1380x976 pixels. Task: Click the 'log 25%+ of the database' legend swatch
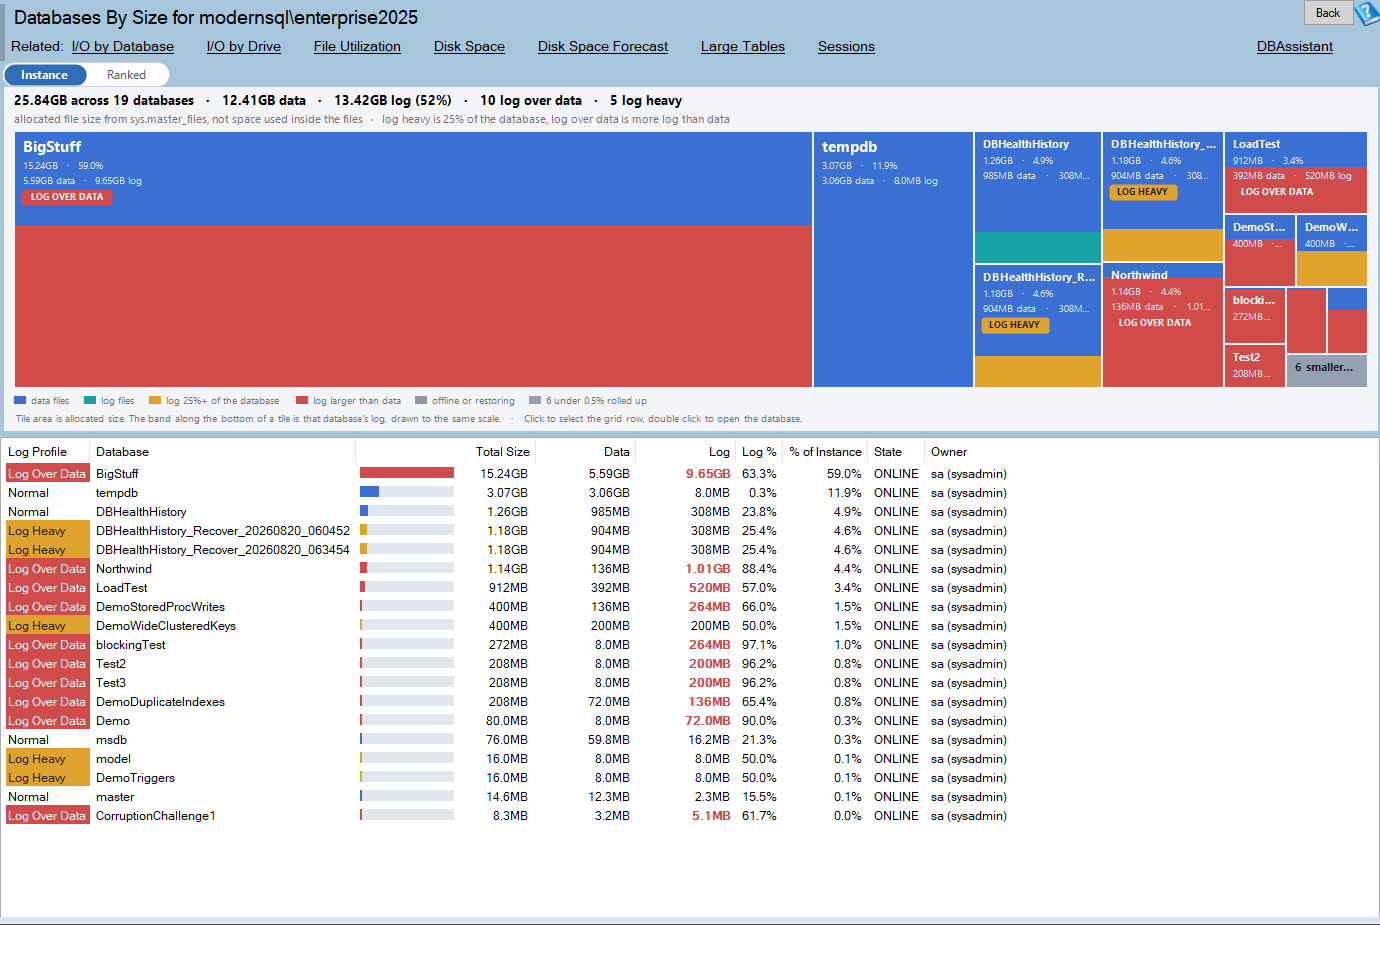coord(155,400)
